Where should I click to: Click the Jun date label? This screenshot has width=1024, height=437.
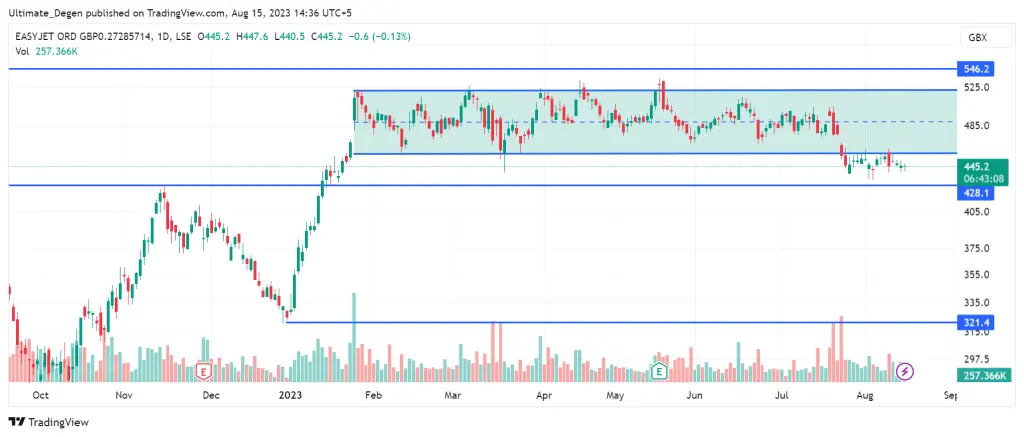(x=696, y=395)
